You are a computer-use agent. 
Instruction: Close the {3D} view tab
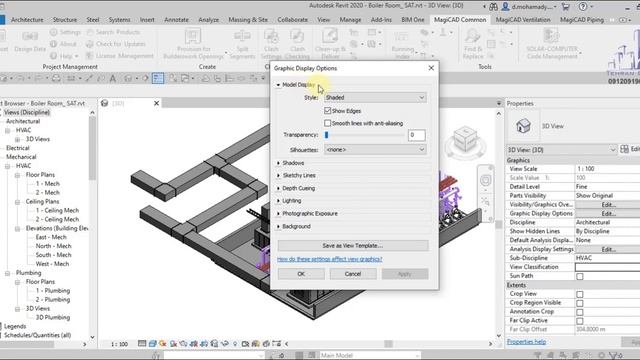point(156,103)
